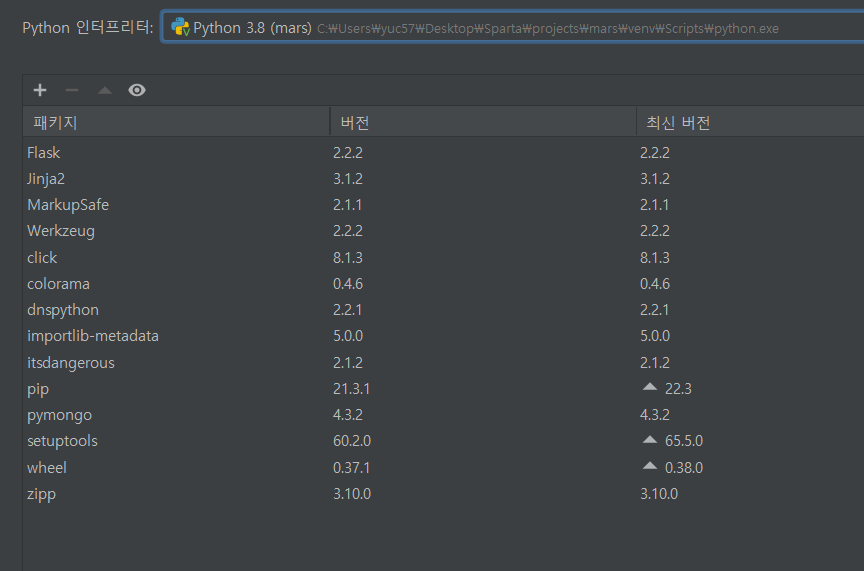The image size is (864, 571).
Task: Select the itsdangerous package row
Action: 443,363
